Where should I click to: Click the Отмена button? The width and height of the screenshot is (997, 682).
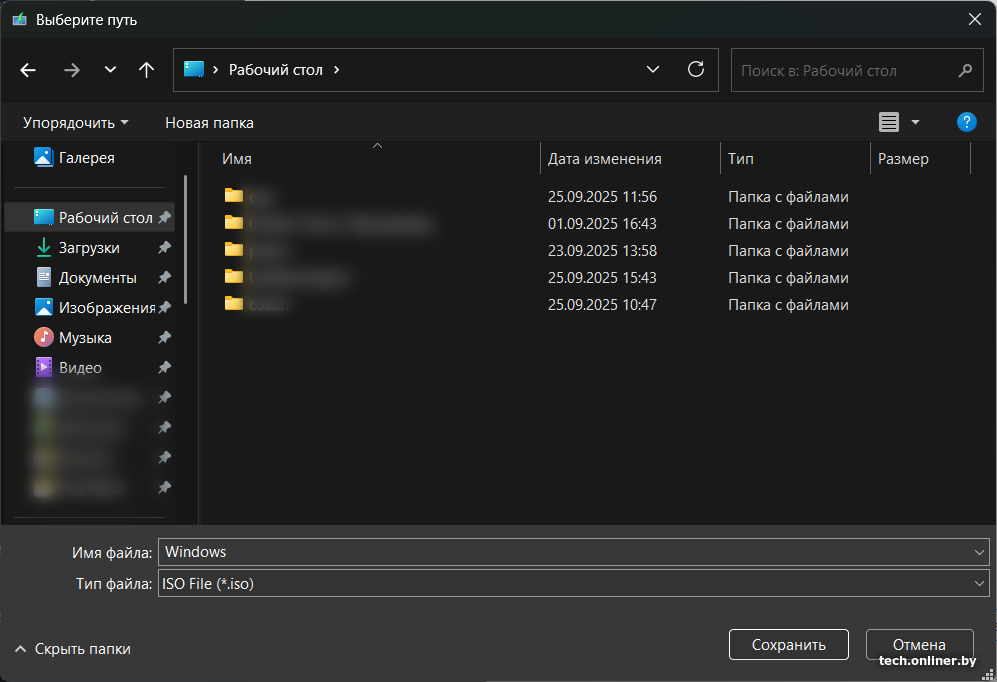tap(919, 644)
